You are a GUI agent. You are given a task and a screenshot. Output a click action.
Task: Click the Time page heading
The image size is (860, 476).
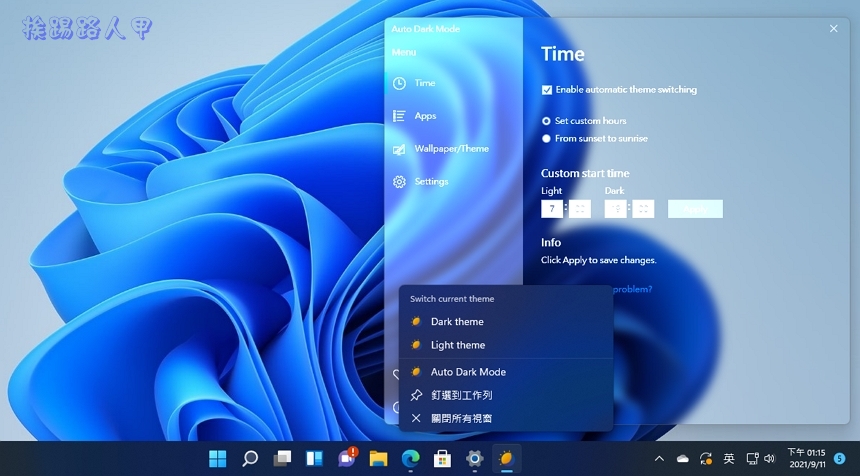pyautogui.click(x=563, y=54)
